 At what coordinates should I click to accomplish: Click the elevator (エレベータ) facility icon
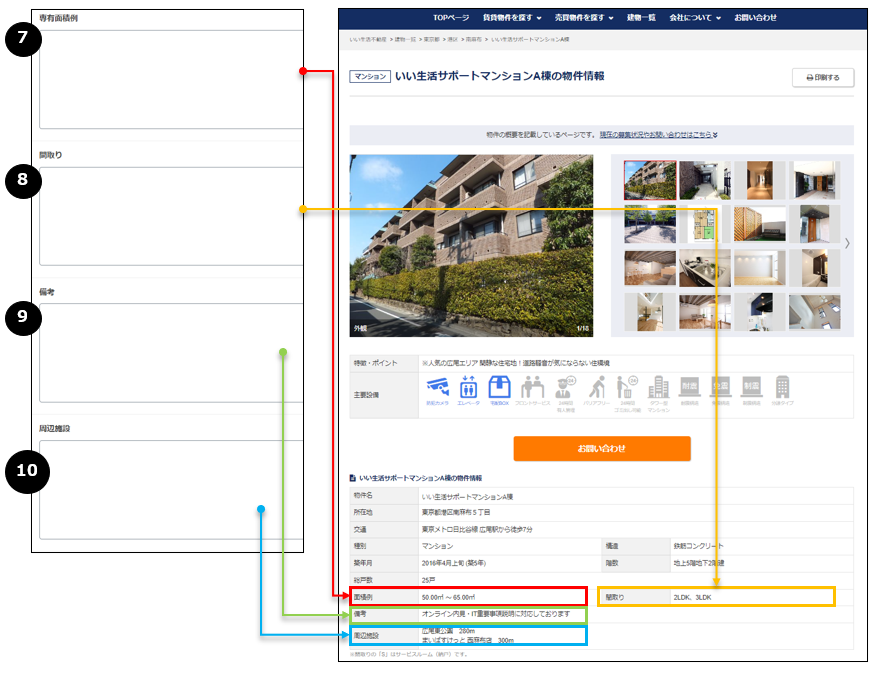pyautogui.click(x=468, y=389)
